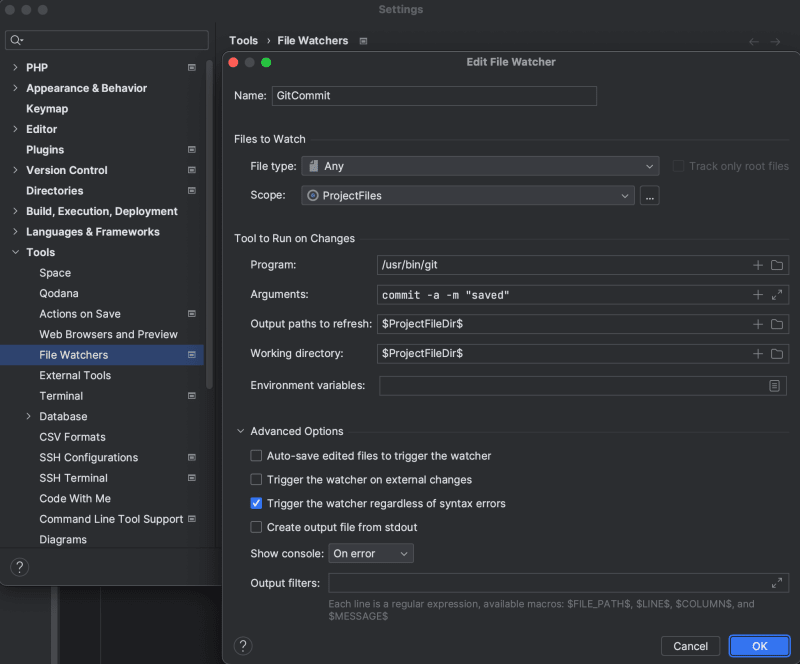This screenshot has height=664, width=800.
Task: Expand Appearance & Behavior node
Action: (x=15, y=88)
